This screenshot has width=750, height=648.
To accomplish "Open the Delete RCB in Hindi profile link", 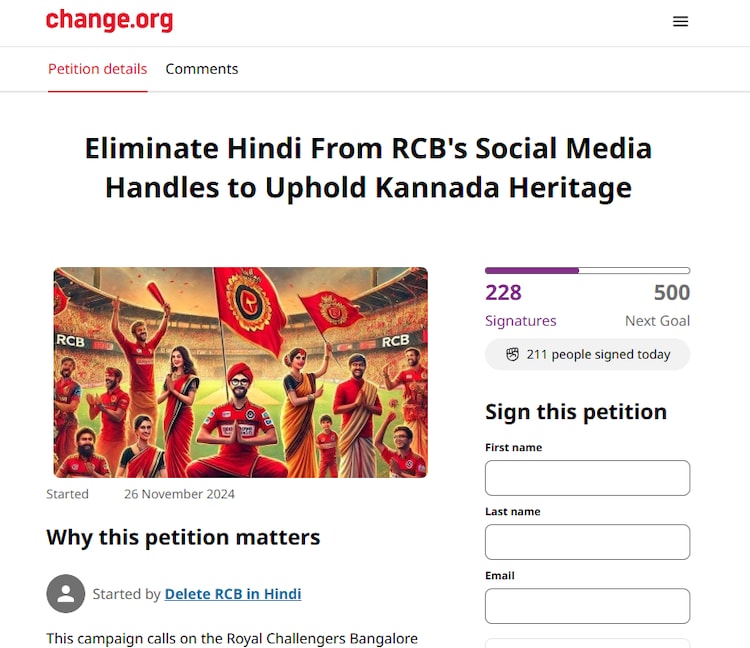I will (x=233, y=594).
